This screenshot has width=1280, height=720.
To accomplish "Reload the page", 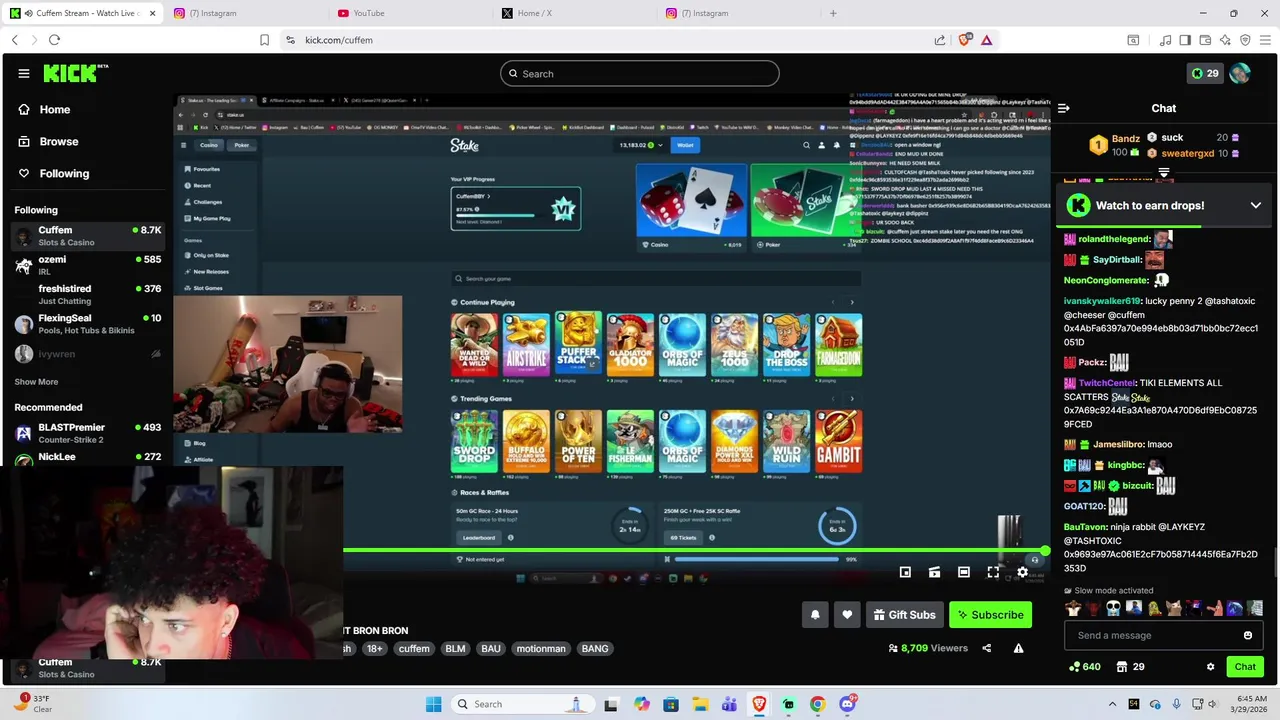I will click(x=54, y=40).
